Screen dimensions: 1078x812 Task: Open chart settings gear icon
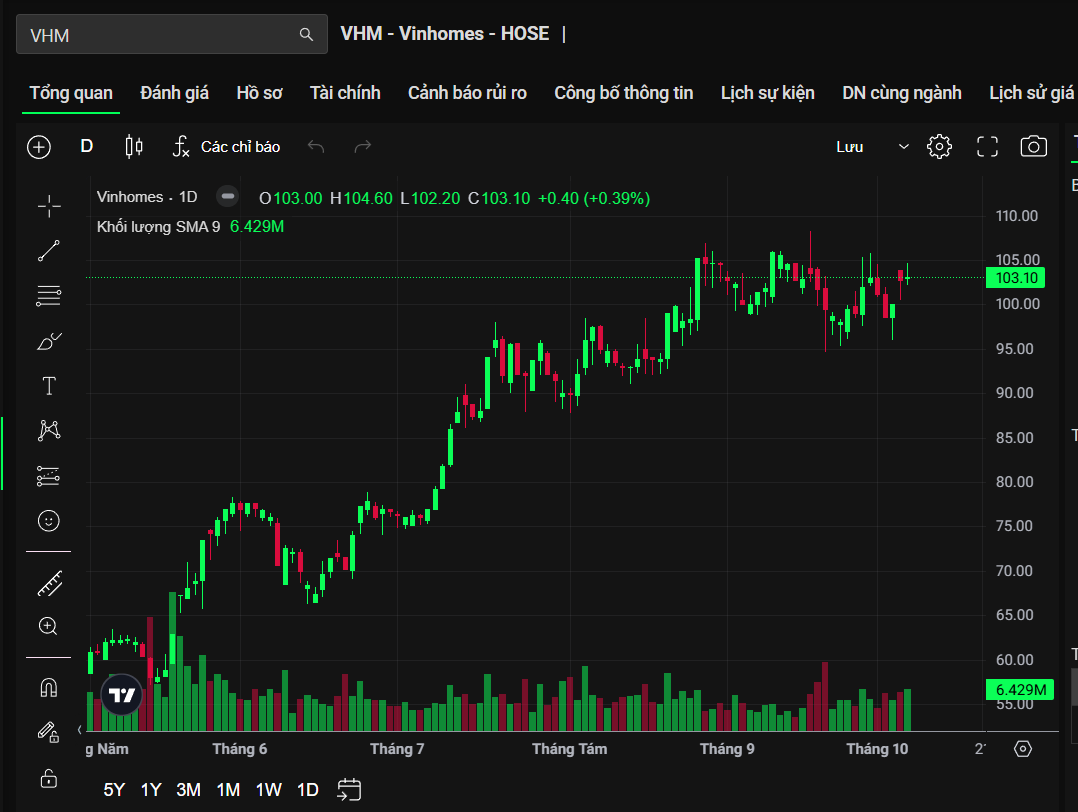(x=939, y=147)
